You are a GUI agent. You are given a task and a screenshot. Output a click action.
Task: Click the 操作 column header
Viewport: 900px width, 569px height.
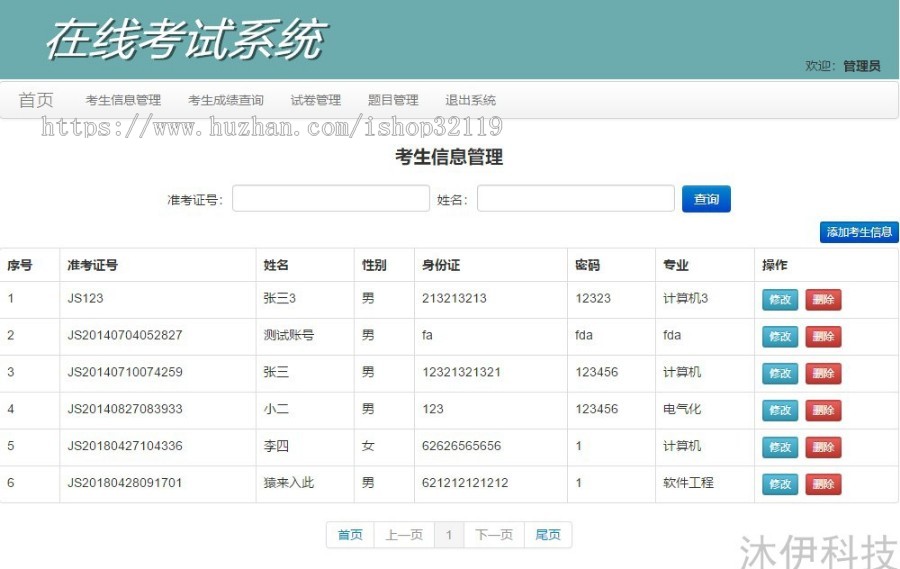[775, 265]
